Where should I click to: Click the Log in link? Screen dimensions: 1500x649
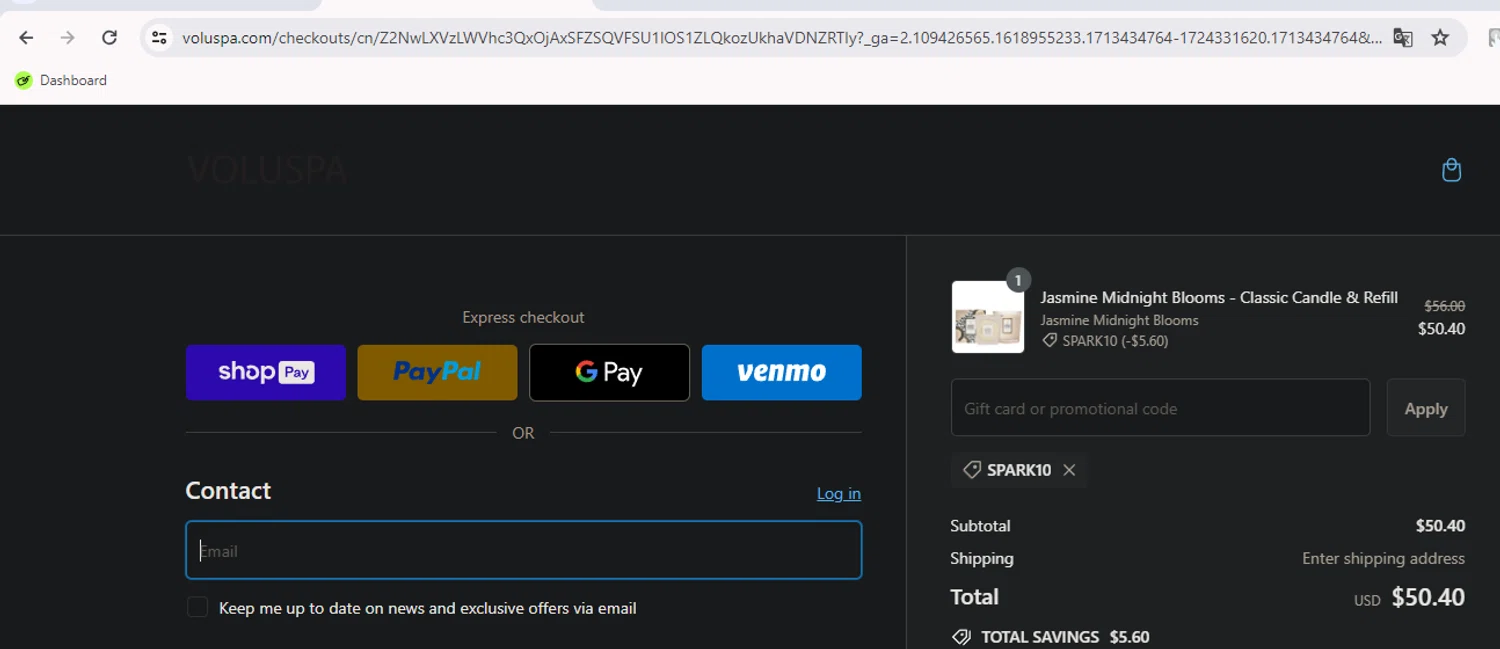point(838,493)
